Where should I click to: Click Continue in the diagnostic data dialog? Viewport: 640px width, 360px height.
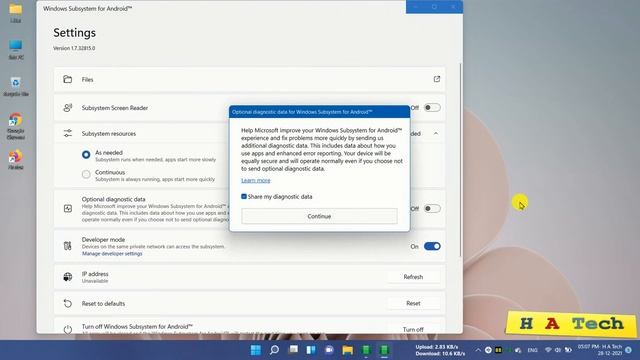(319, 216)
